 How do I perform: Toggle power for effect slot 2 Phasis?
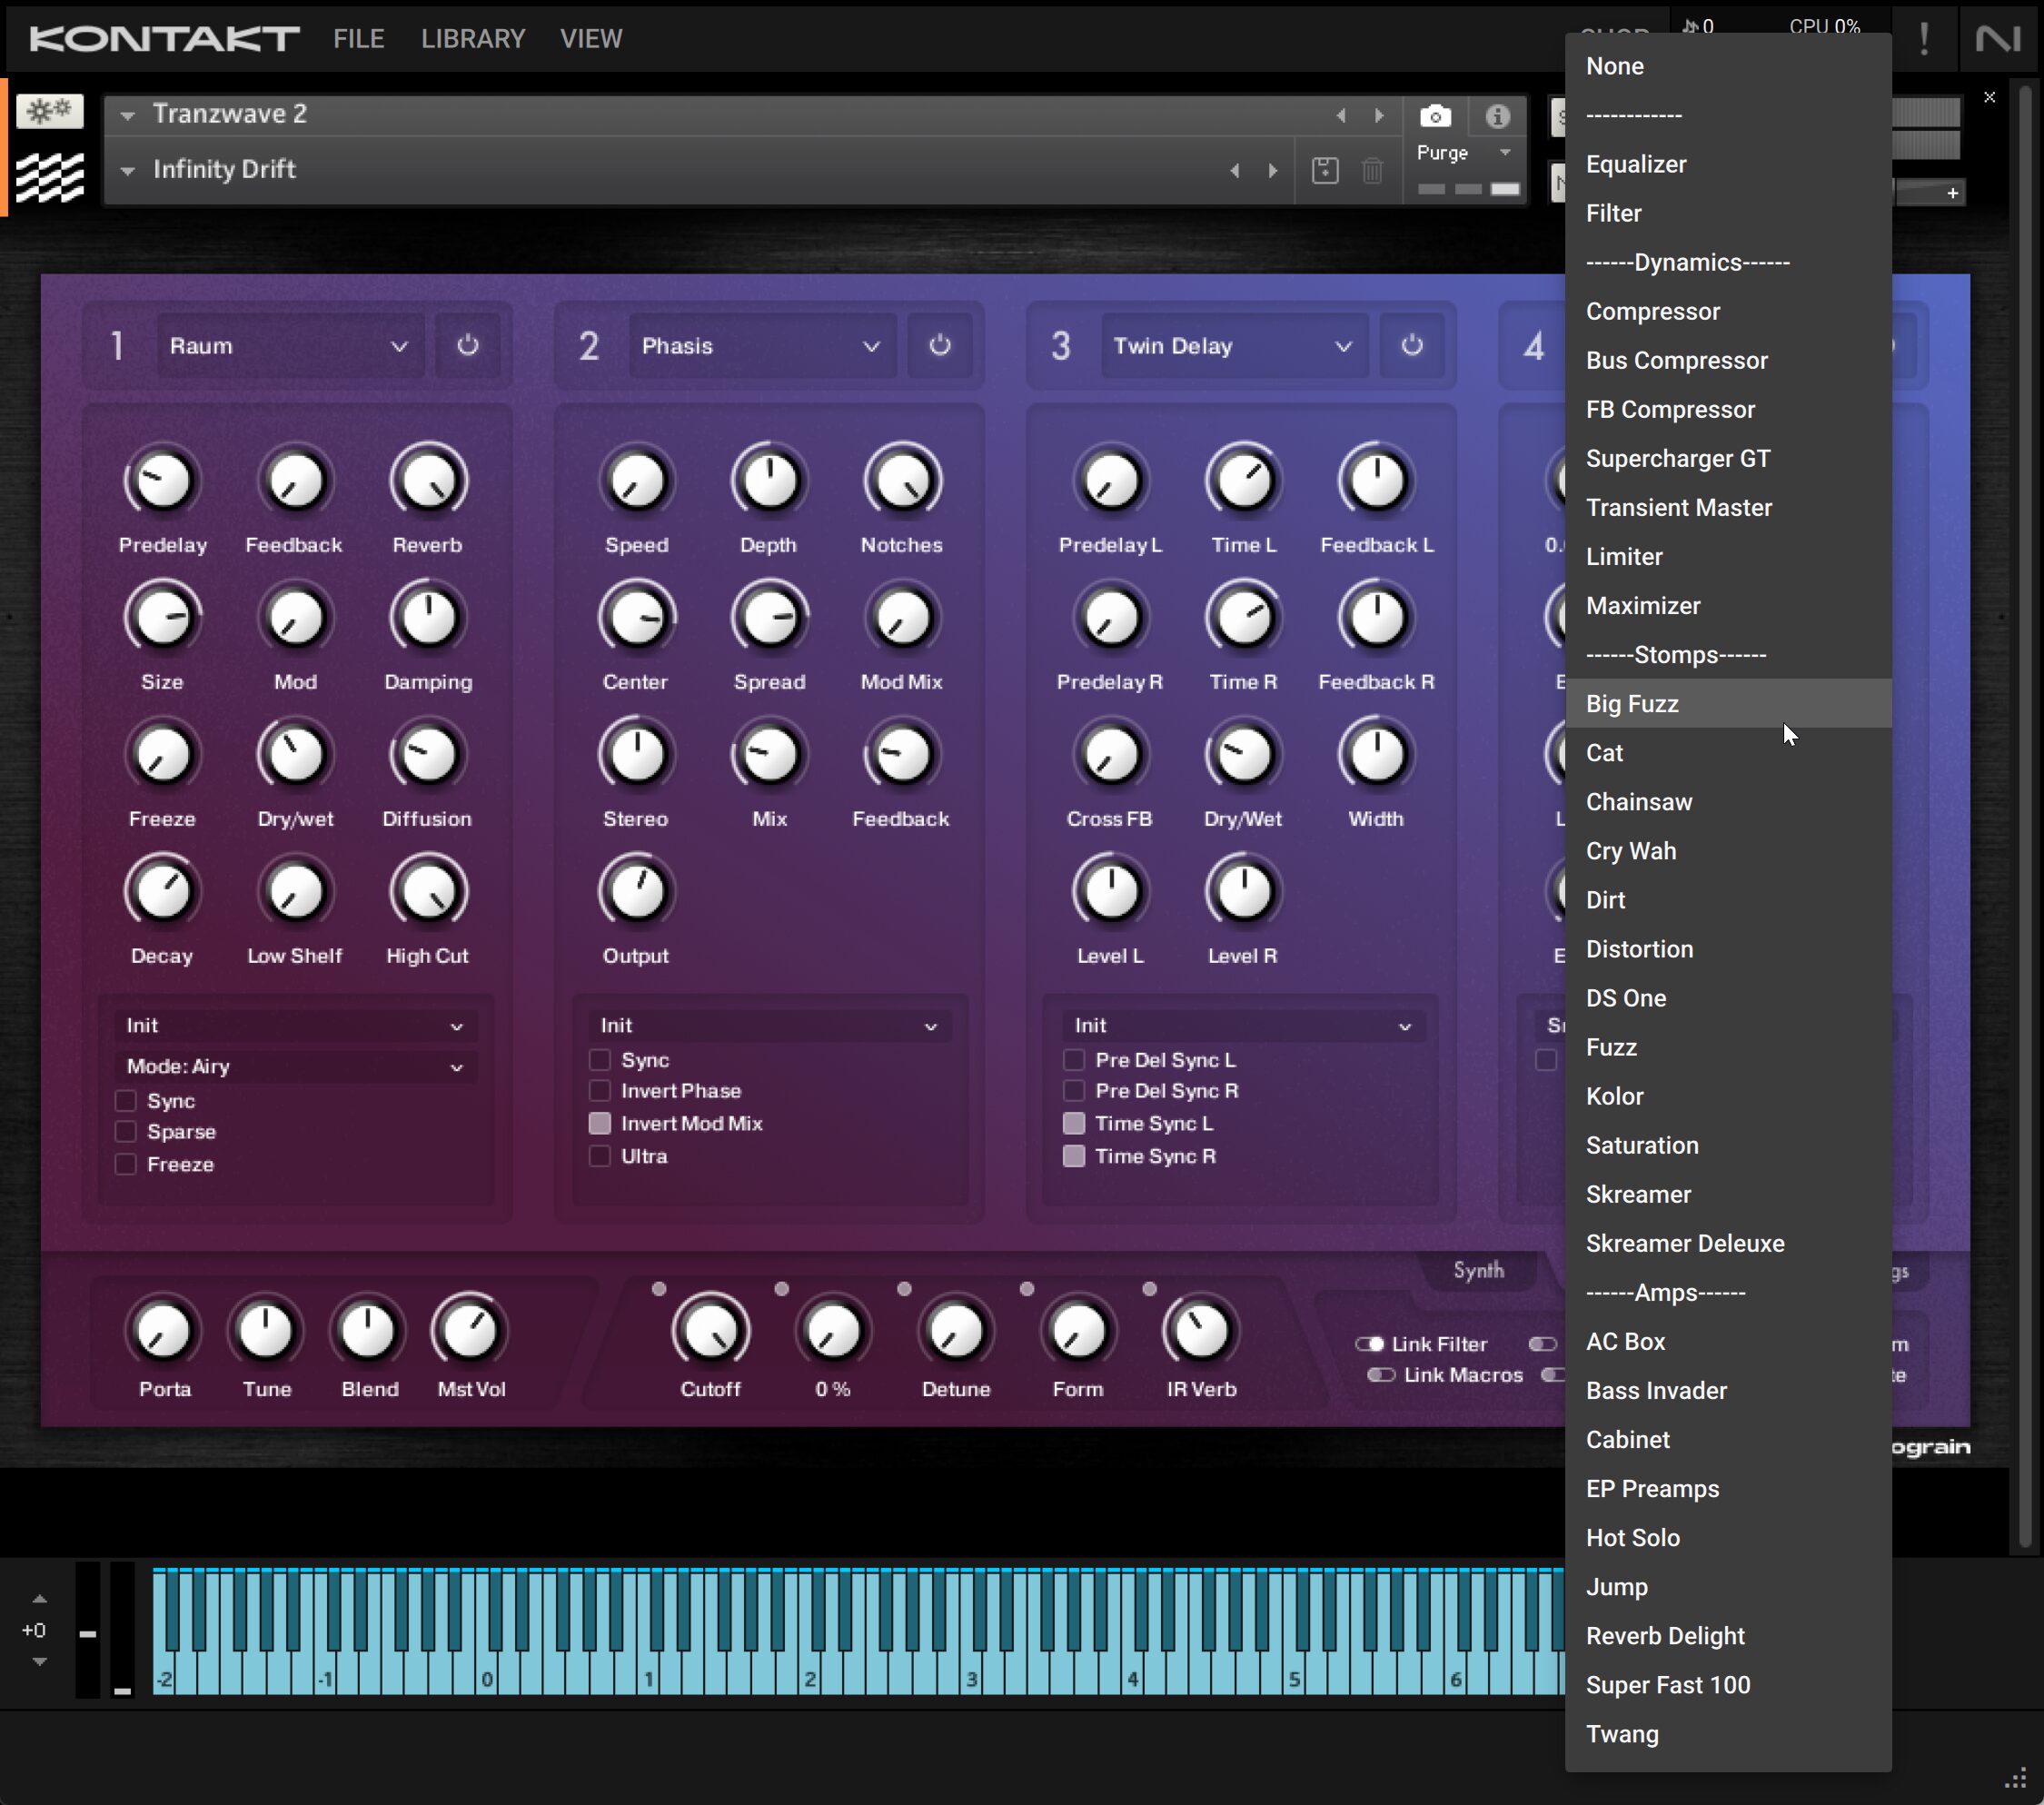click(x=939, y=345)
